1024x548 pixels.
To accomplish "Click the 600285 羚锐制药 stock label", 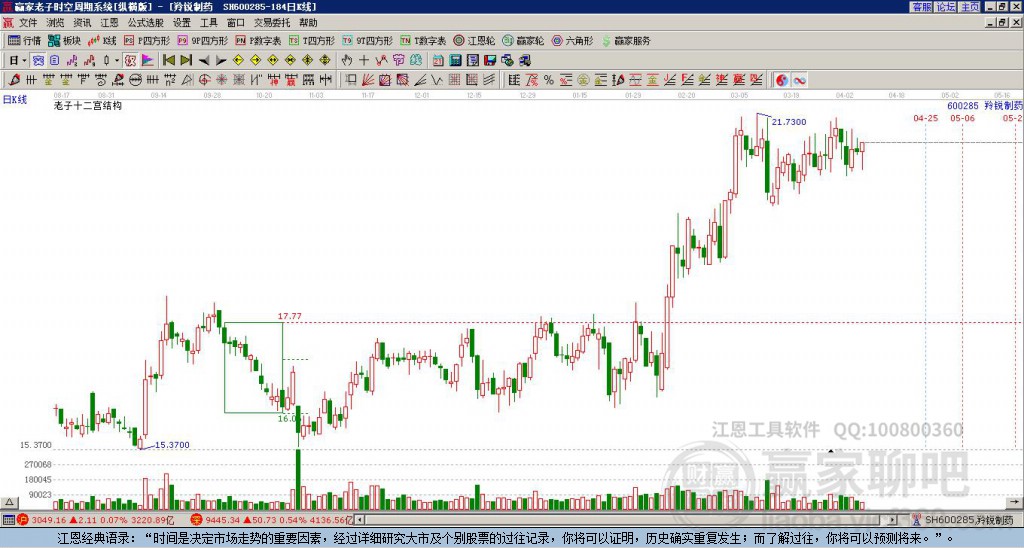I will [x=985, y=105].
